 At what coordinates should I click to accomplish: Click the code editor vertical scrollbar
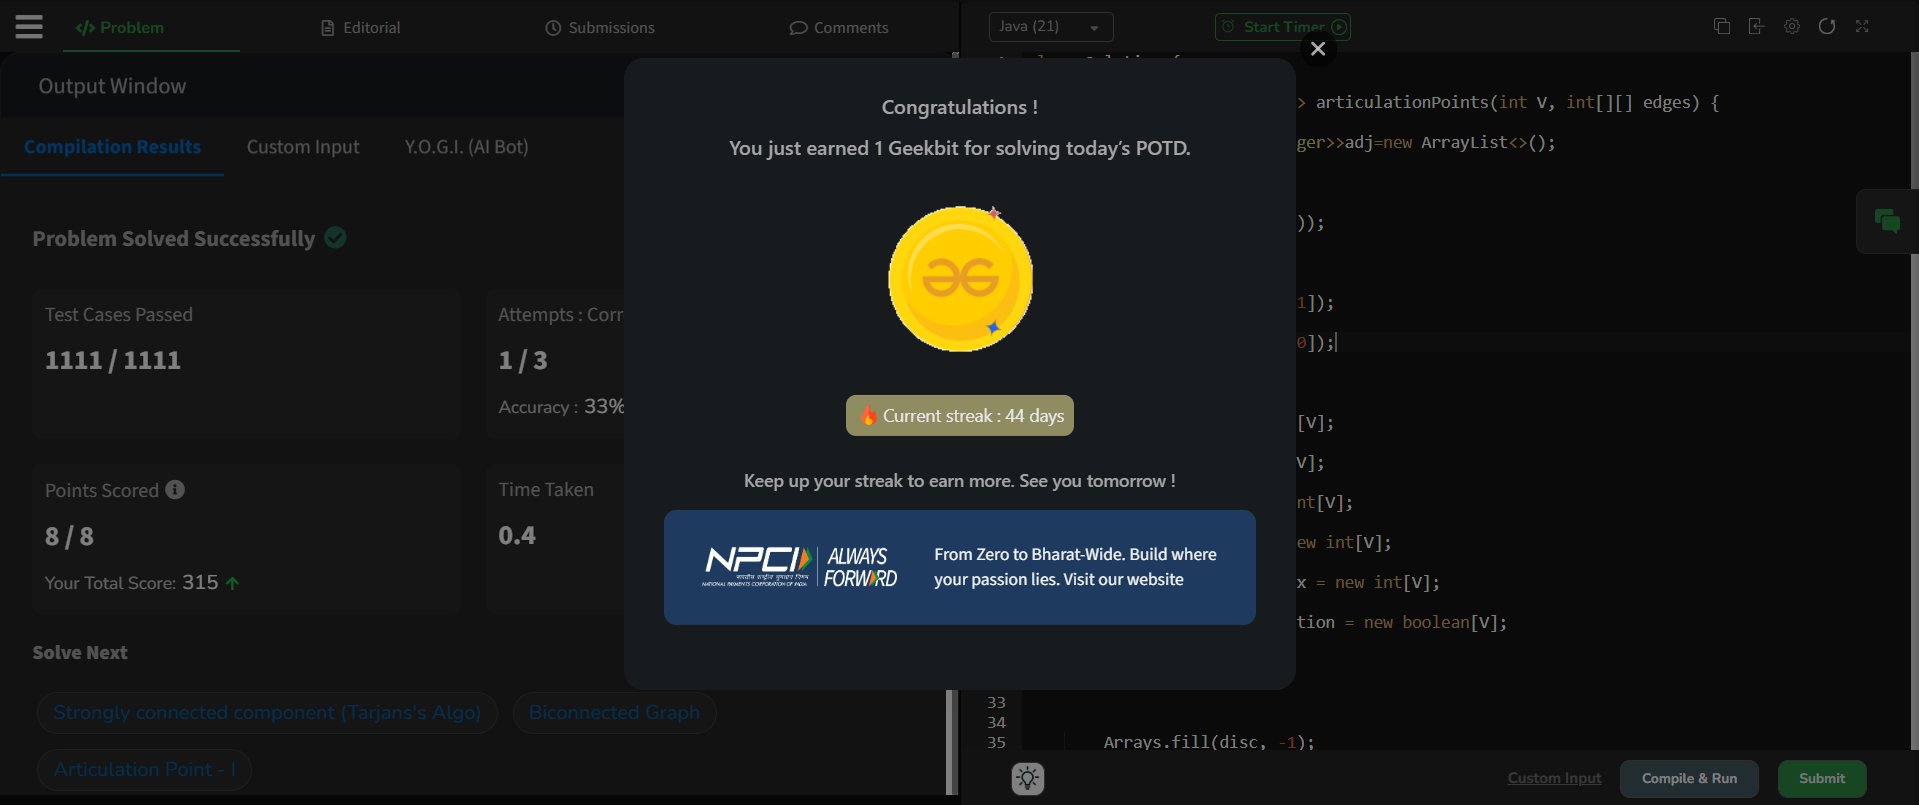[x=1914, y=400]
